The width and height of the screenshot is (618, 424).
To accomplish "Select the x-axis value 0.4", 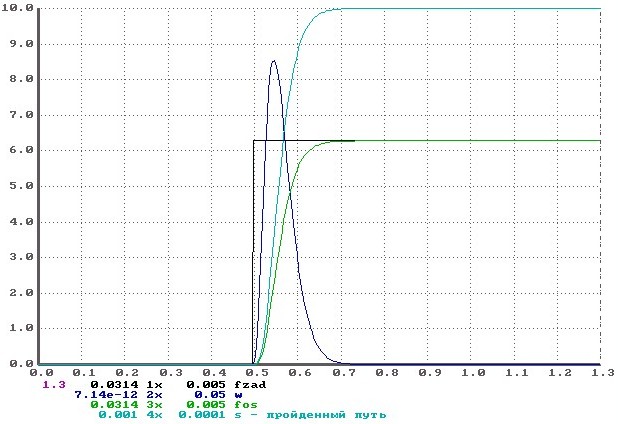I will [214, 373].
